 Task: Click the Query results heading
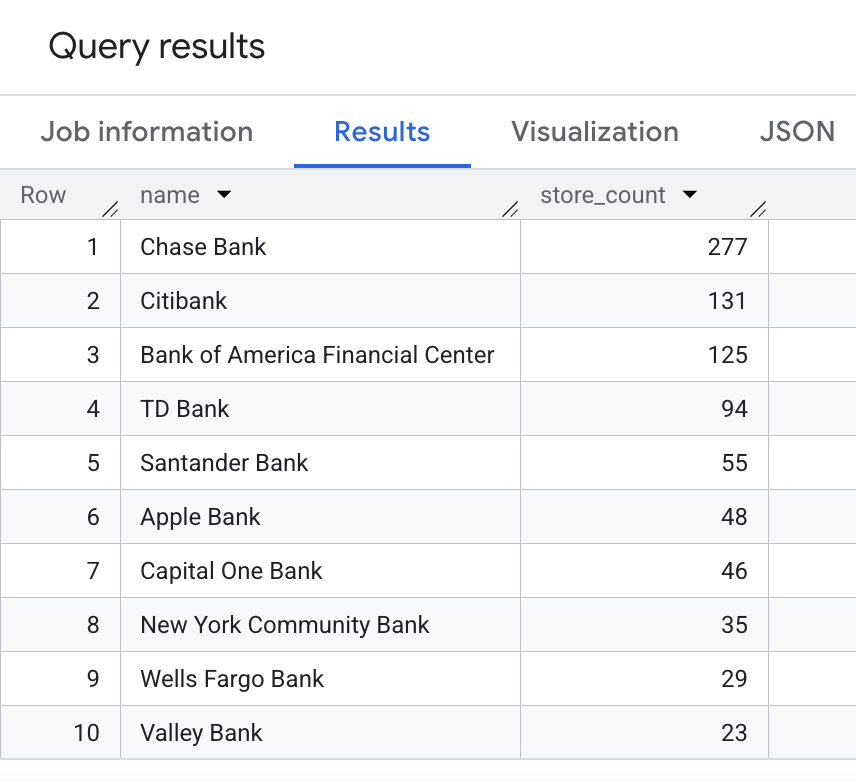157,46
